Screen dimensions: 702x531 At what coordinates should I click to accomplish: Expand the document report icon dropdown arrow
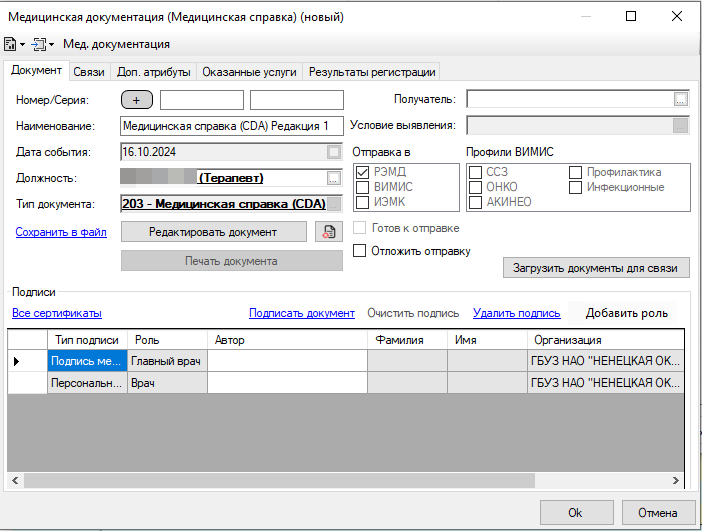pos(22,45)
